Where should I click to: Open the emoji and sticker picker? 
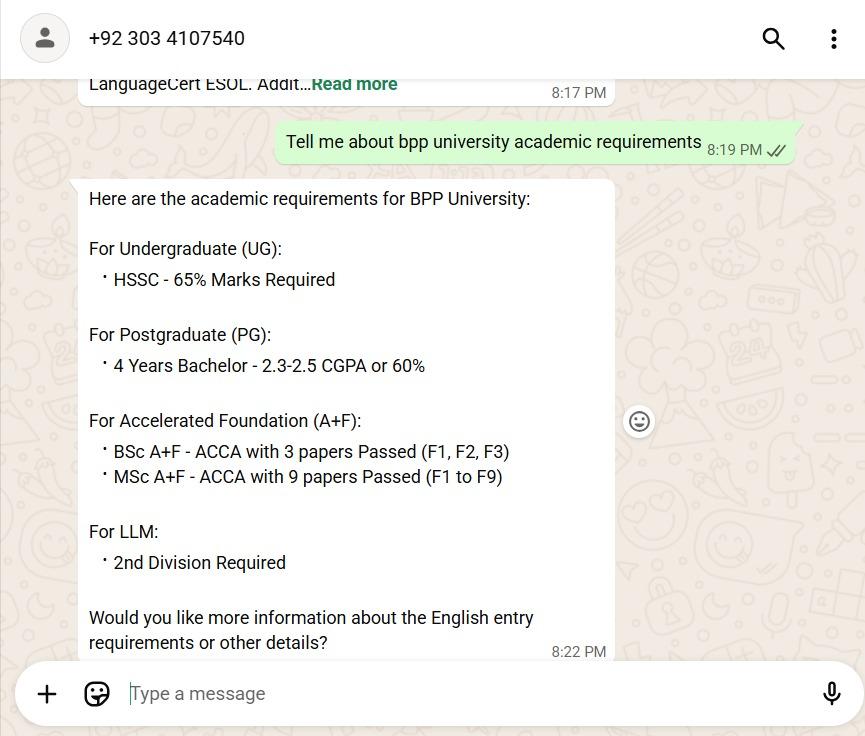(x=97, y=693)
